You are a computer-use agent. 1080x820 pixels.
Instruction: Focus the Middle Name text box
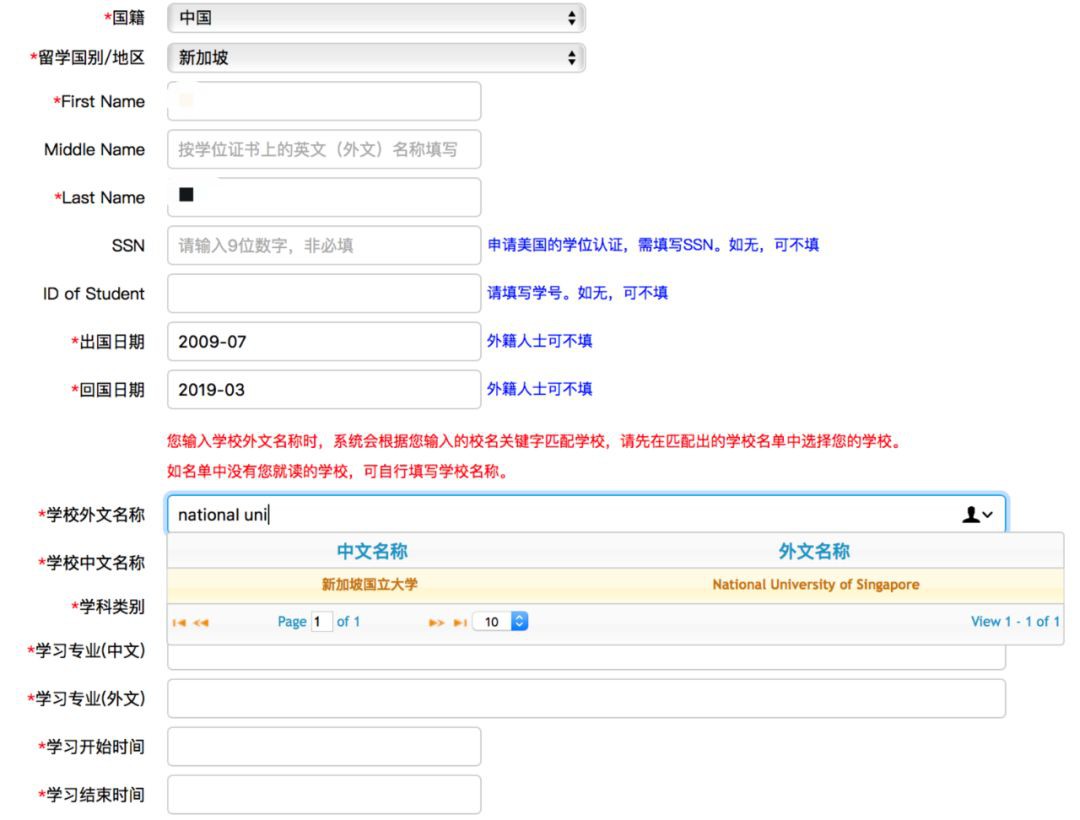coord(324,150)
